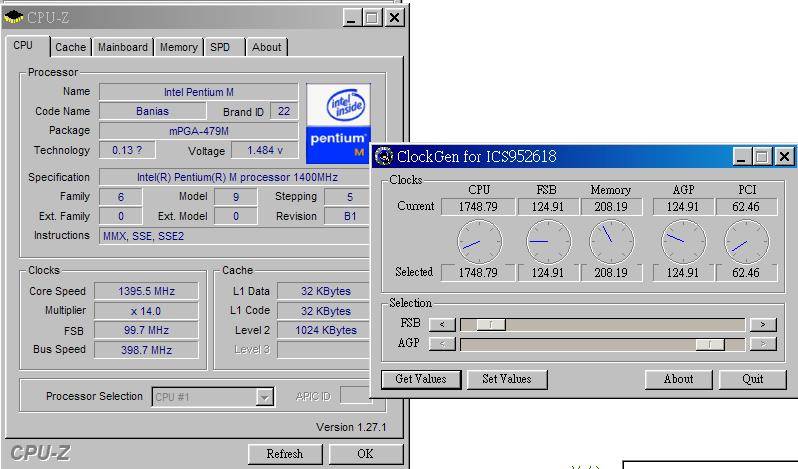The width and height of the screenshot is (798, 469).
Task: Open the SPD tab
Action: coord(224,47)
